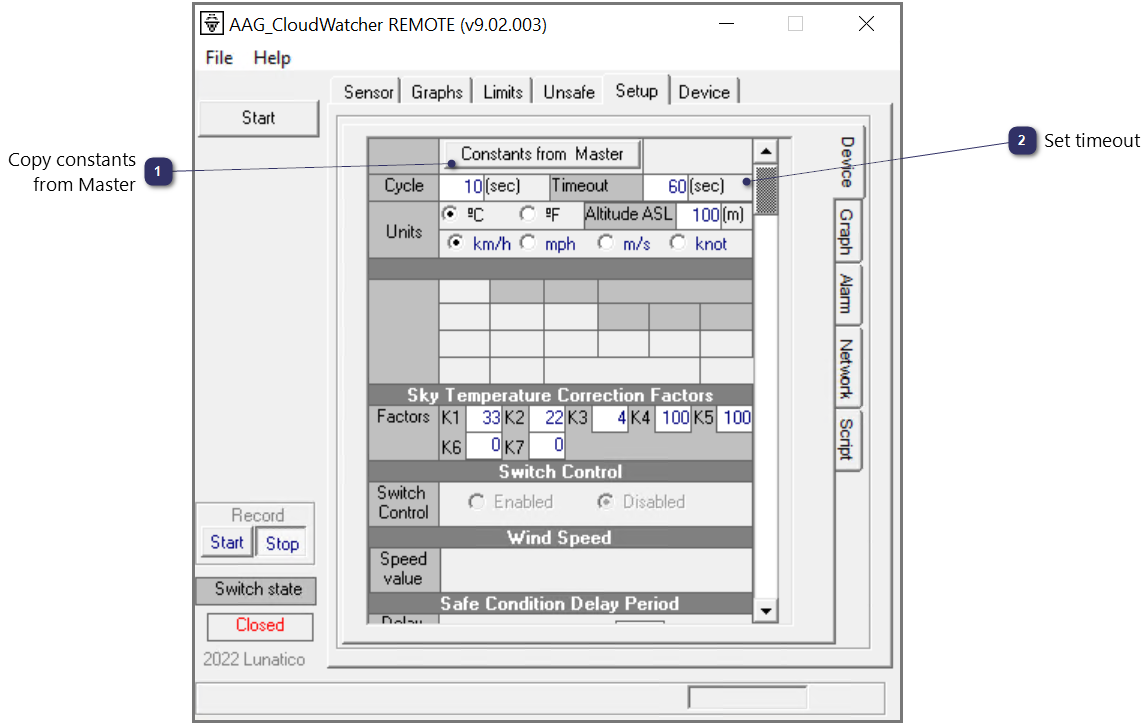Click the K3 factor field

609,418
